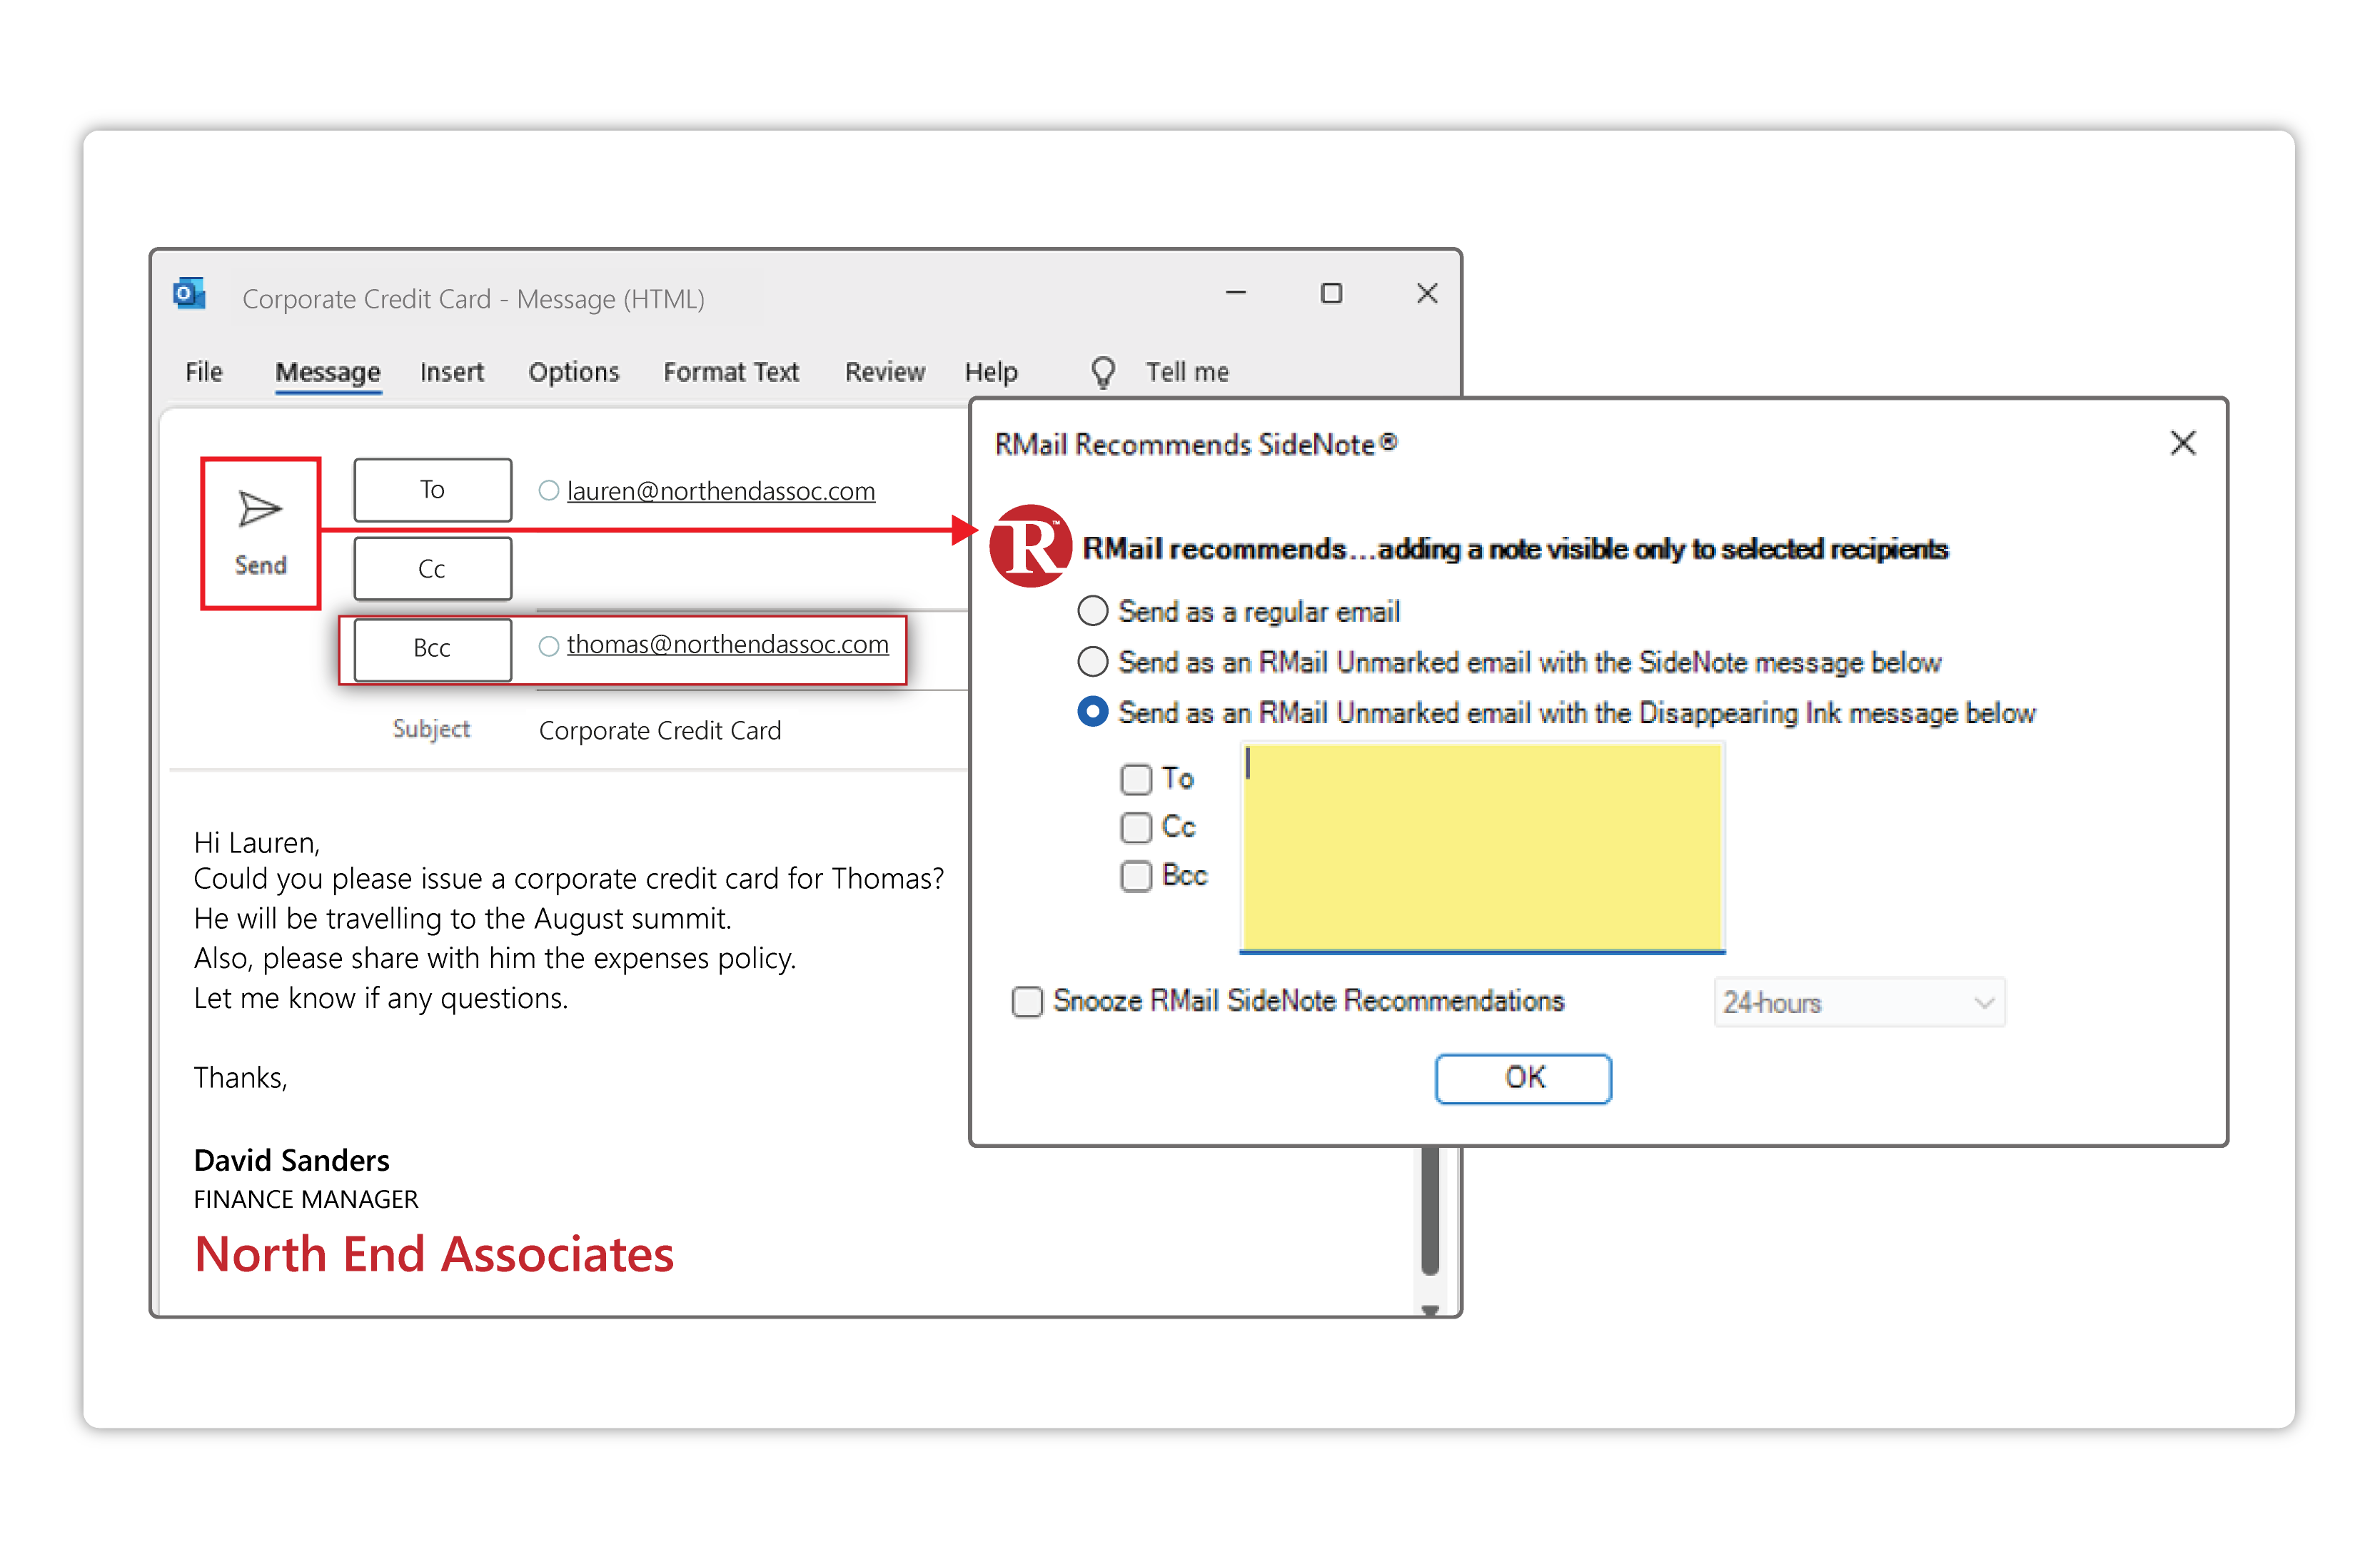Click the Send paper plane icon
The width and height of the screenshot is (2380, 1542).
coord(260,510)
